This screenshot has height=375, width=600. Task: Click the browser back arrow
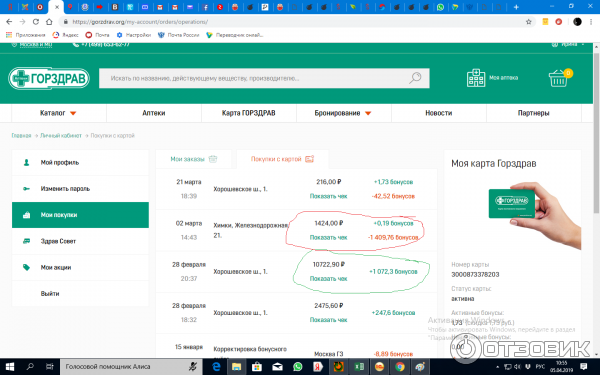click(x=10, y=22)
